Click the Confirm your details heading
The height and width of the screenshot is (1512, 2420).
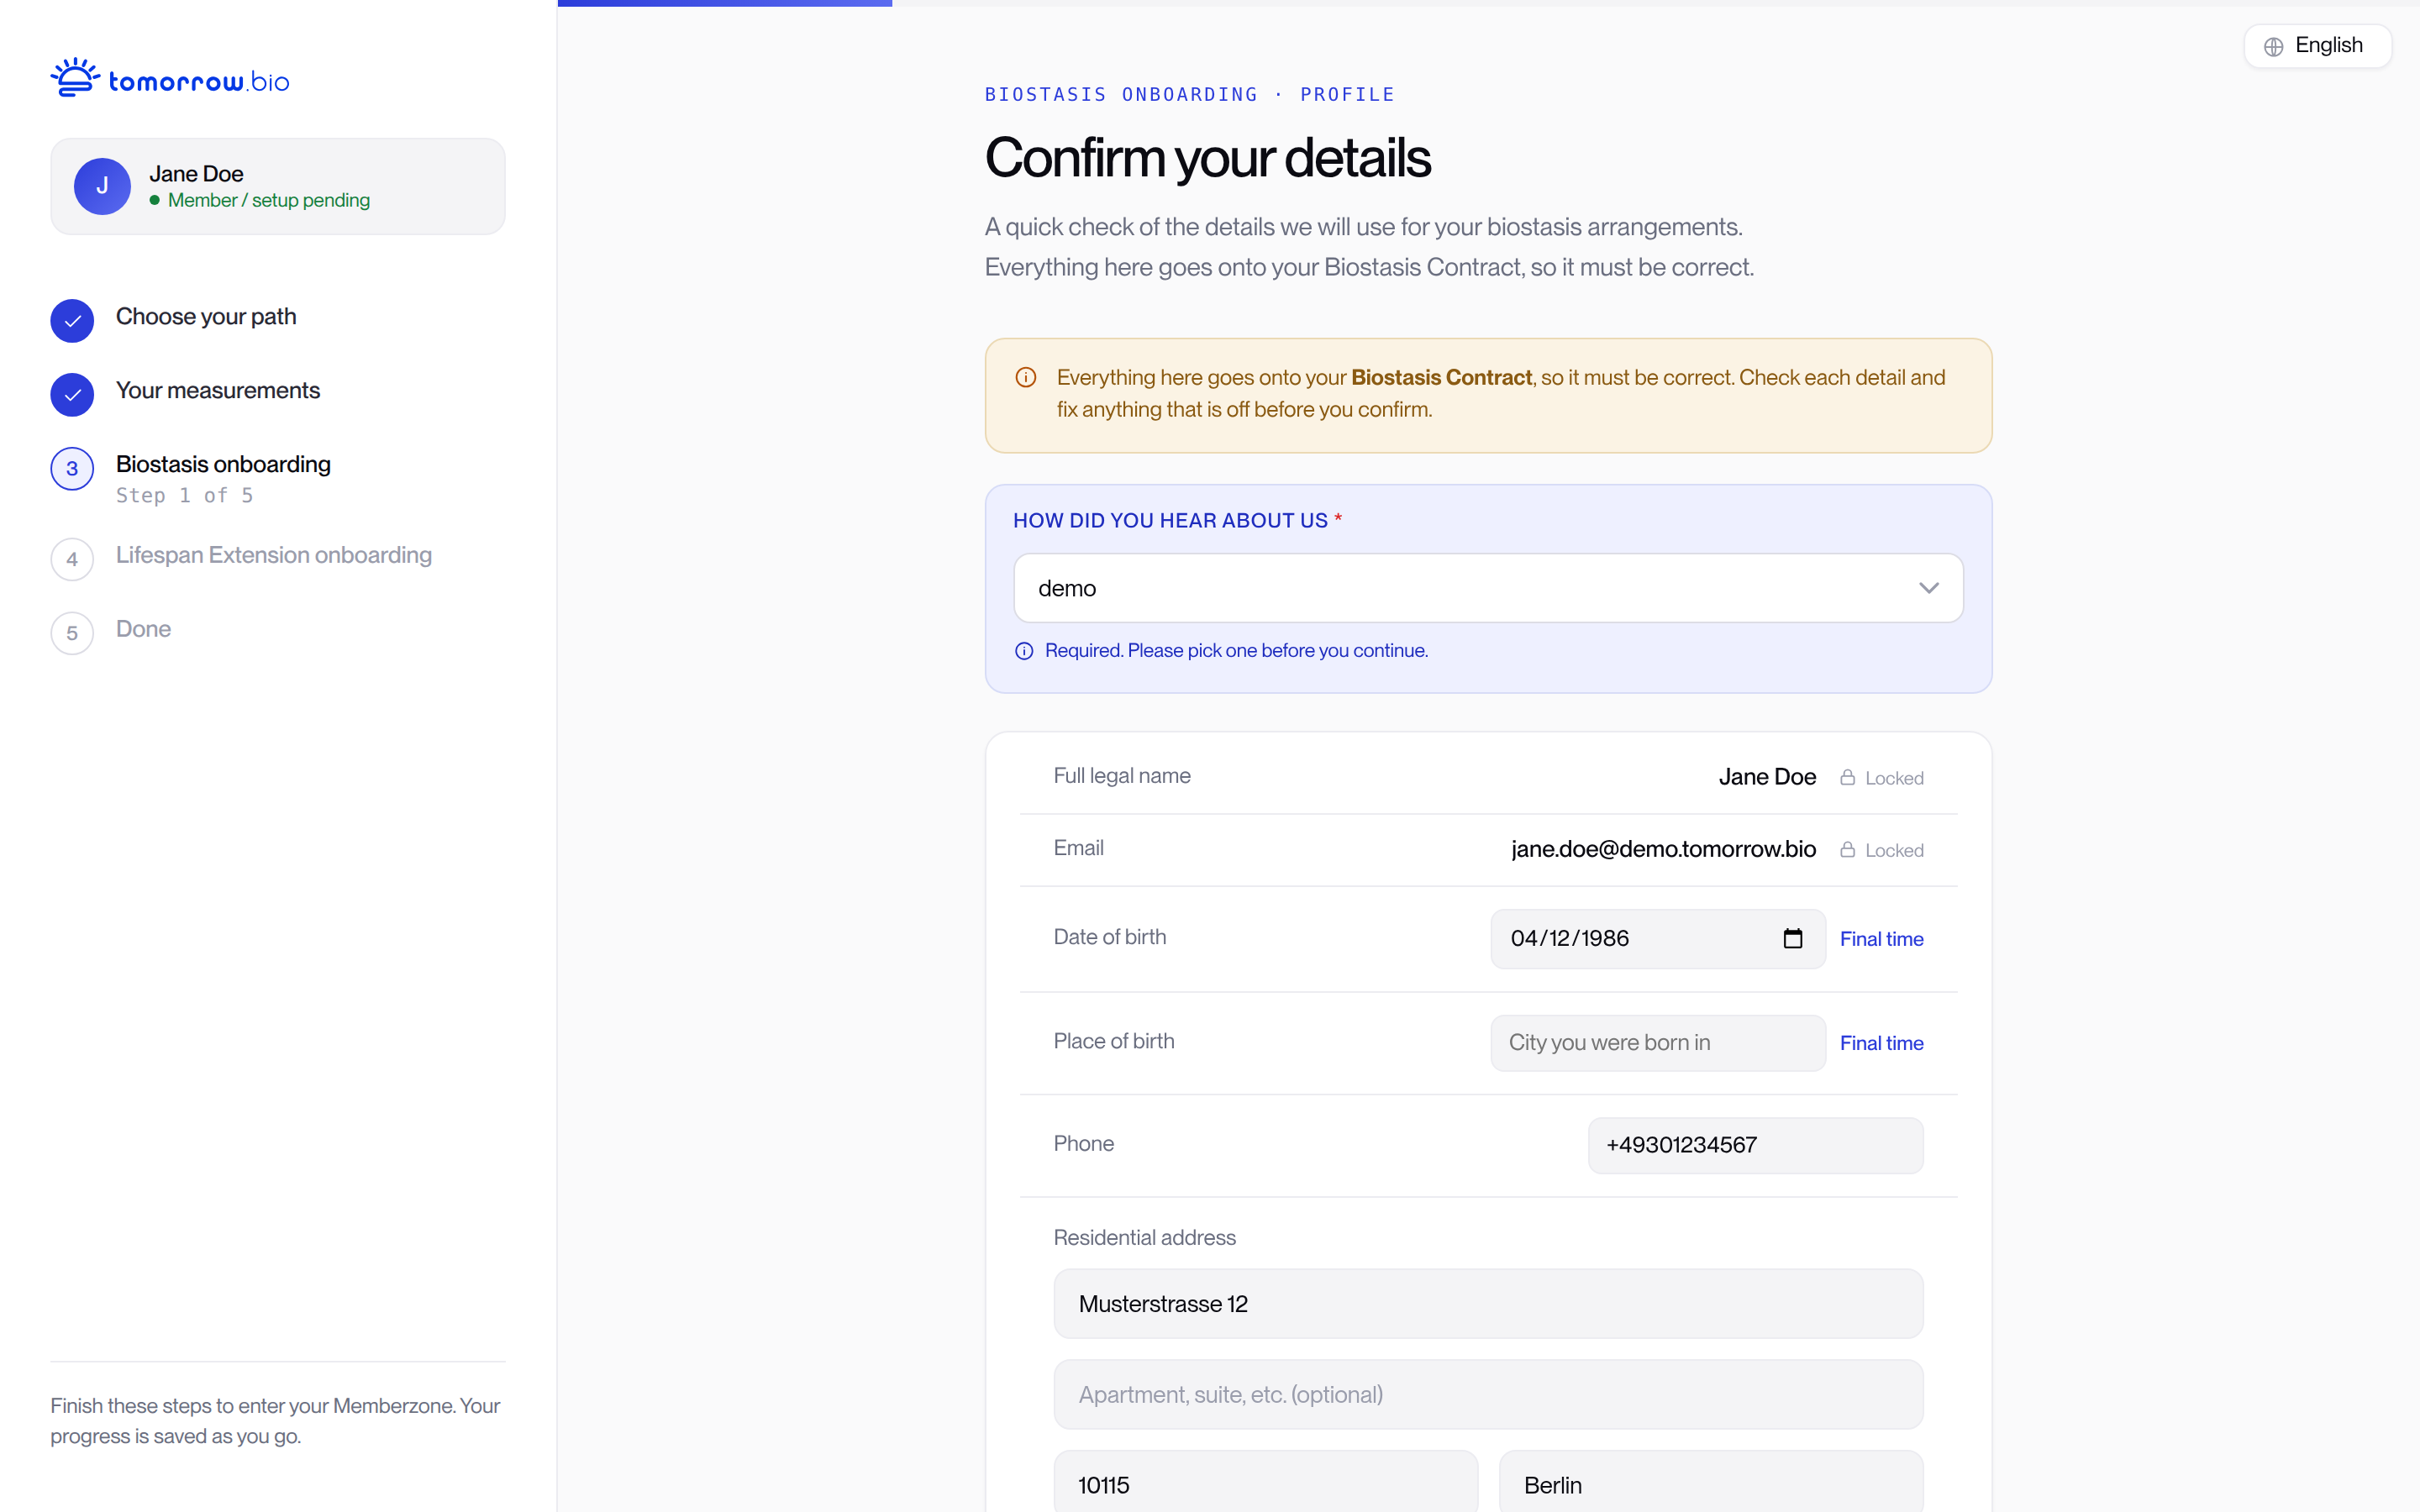point(1208,158)
